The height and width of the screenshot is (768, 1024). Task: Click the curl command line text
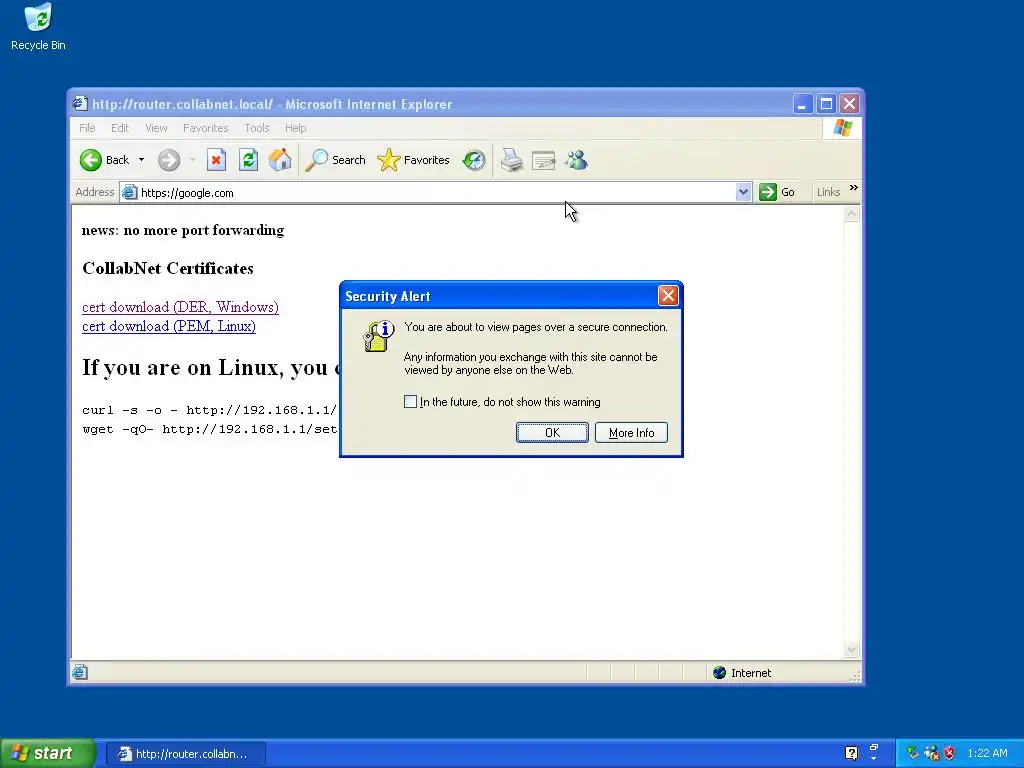[x=210, y=410]
